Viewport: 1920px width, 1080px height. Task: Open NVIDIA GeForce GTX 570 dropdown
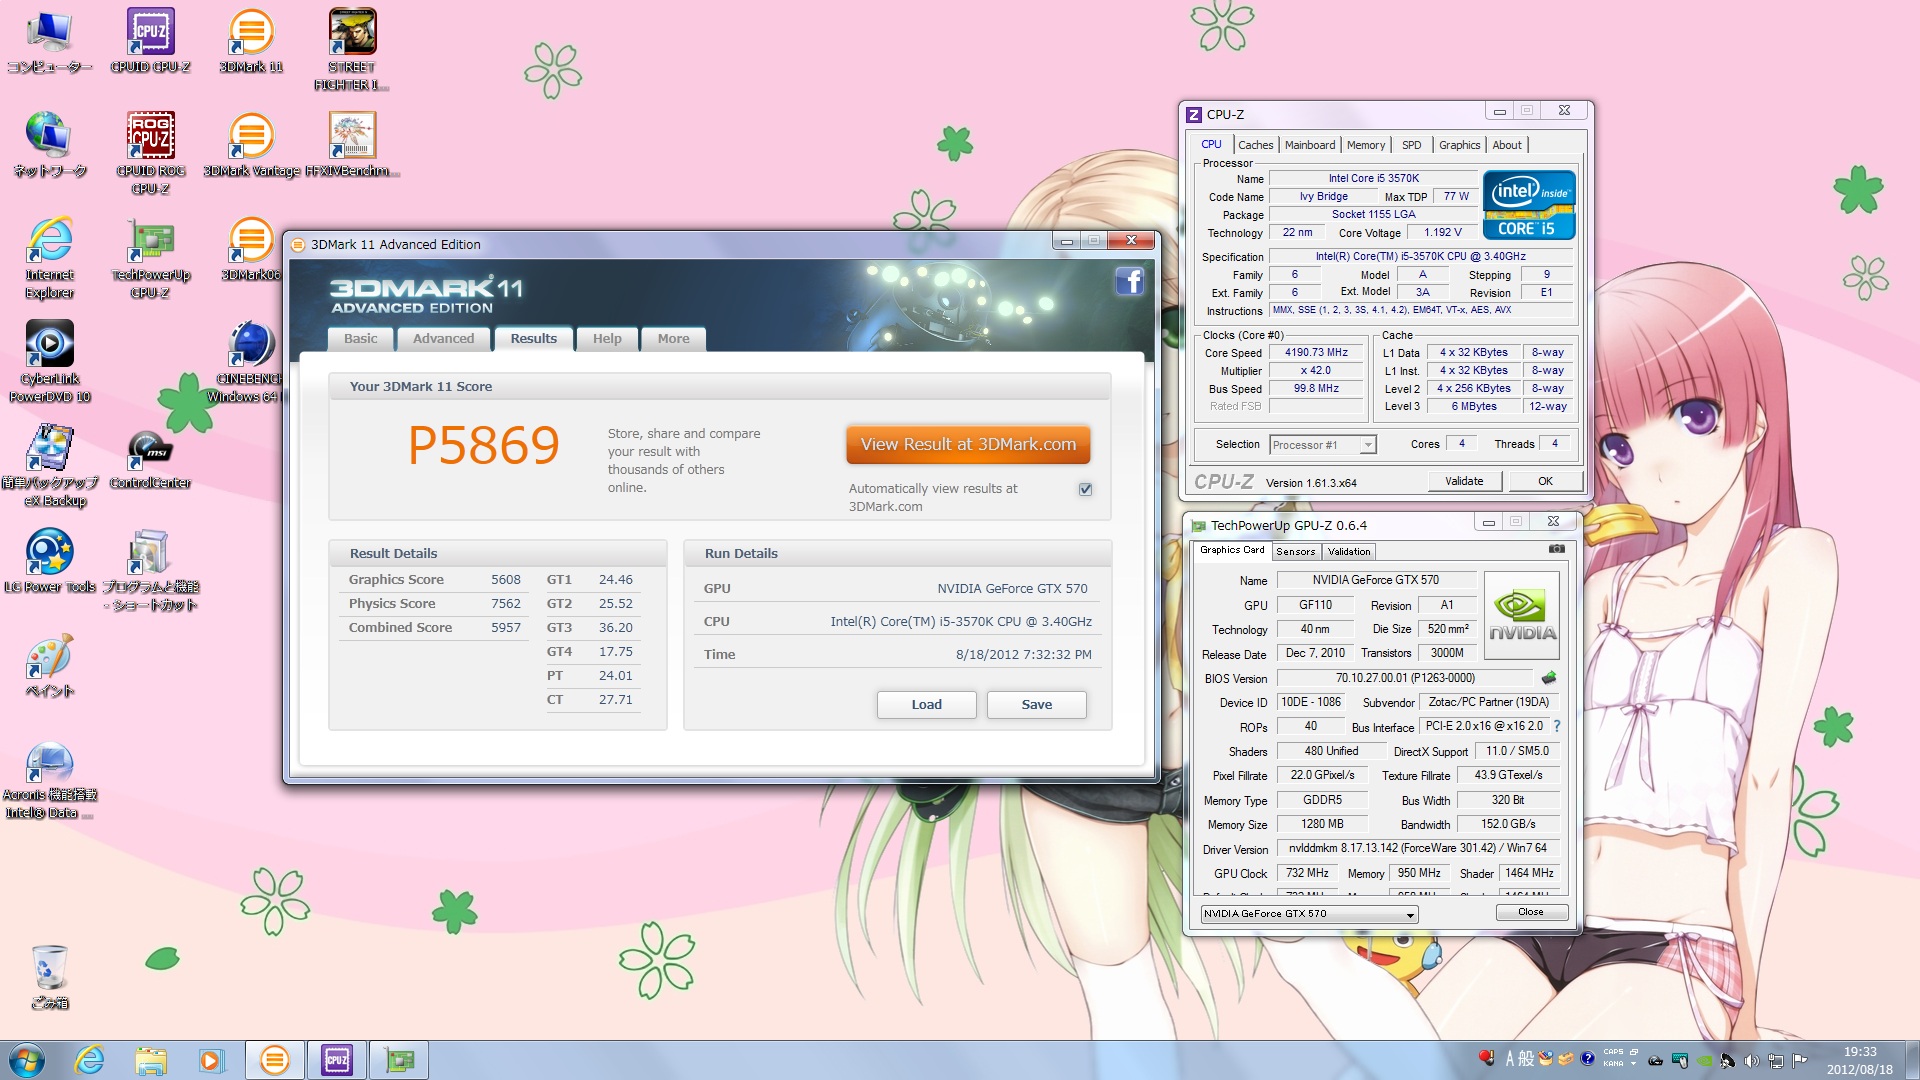tap(1409, 914)
